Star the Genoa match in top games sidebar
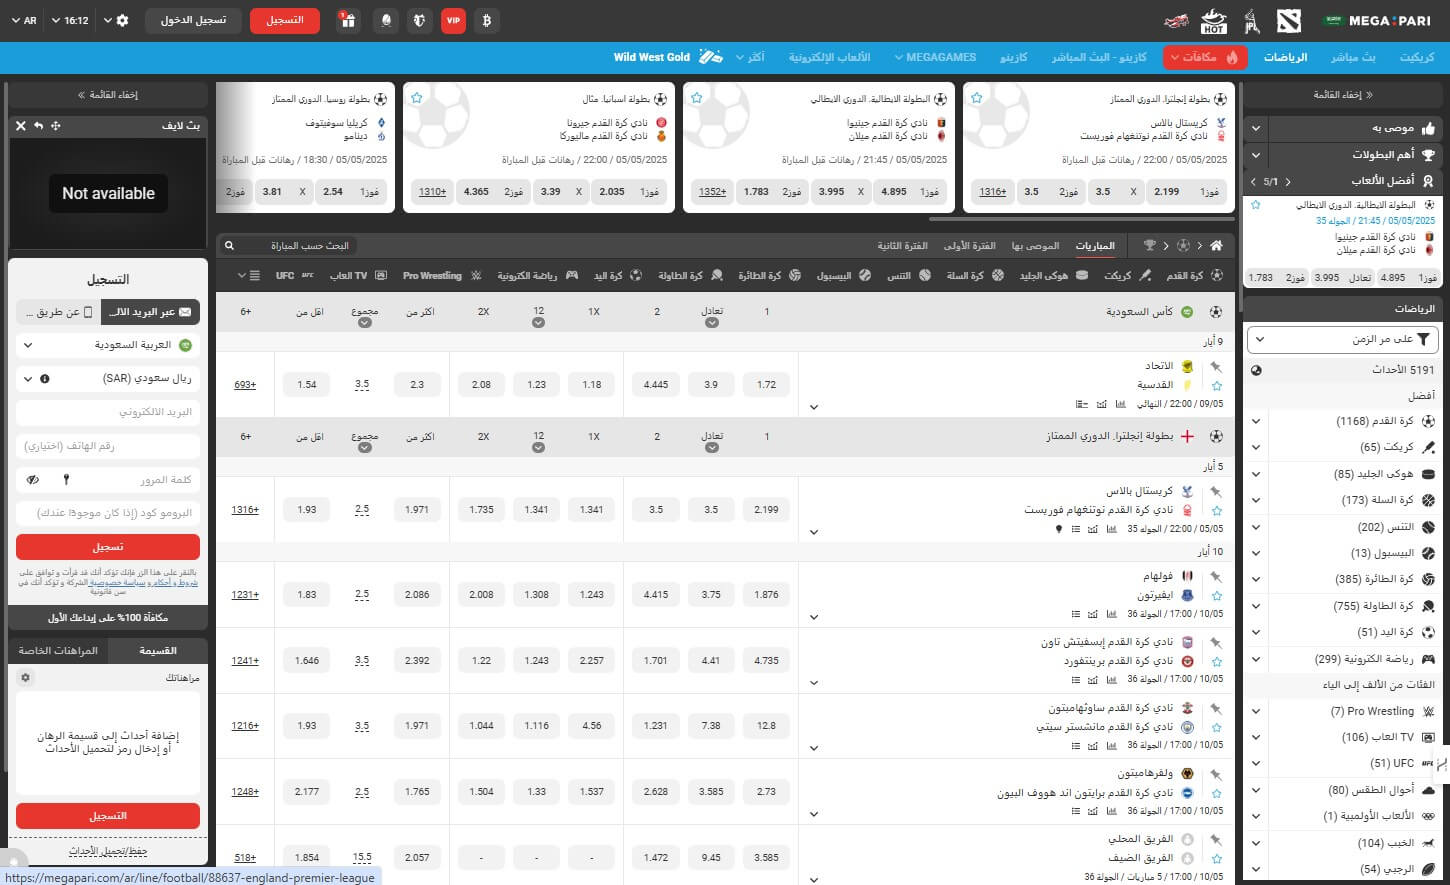The image size is (1450, 885). click(1256, 205)
